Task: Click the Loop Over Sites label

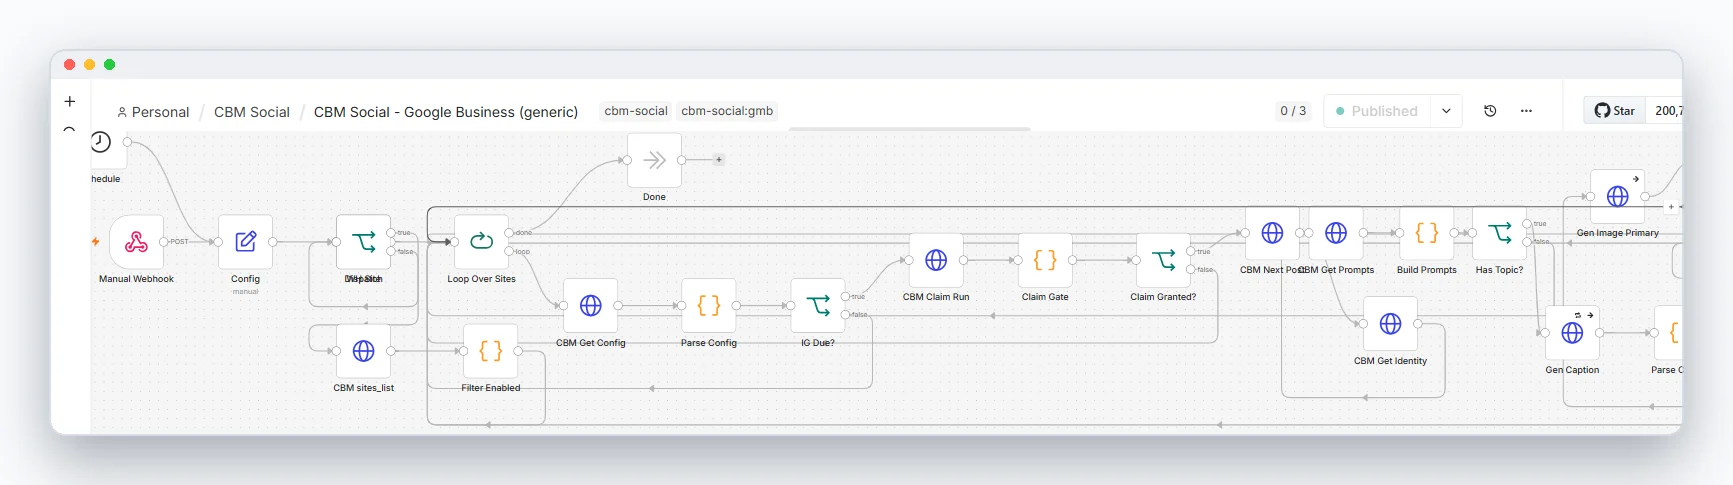Action: click(x=481, y=279)
